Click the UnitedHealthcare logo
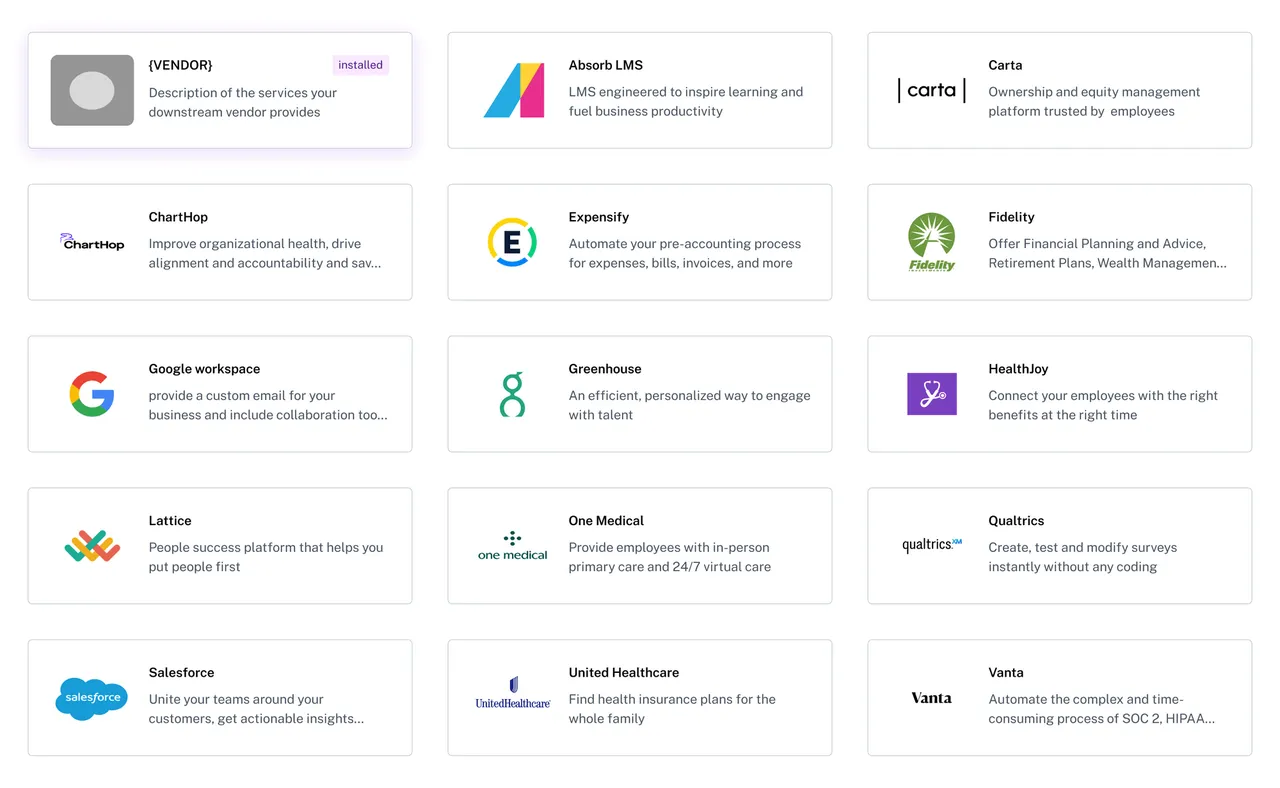 click(x=513, y=693)
